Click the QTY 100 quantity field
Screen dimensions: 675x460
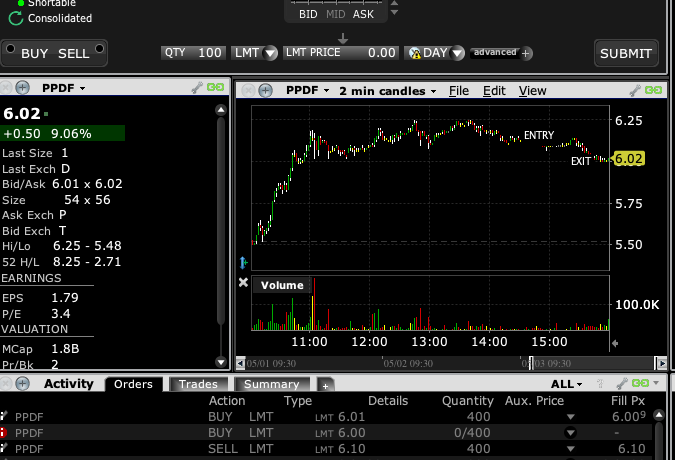[193, 53]
